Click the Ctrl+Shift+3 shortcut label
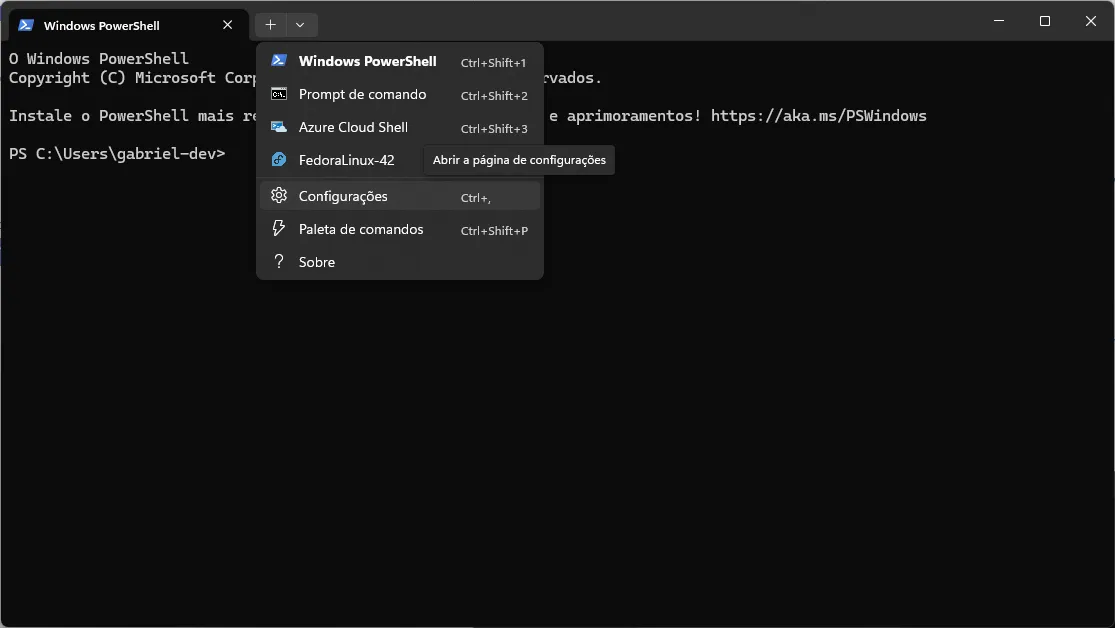 [x=494, y=129]
